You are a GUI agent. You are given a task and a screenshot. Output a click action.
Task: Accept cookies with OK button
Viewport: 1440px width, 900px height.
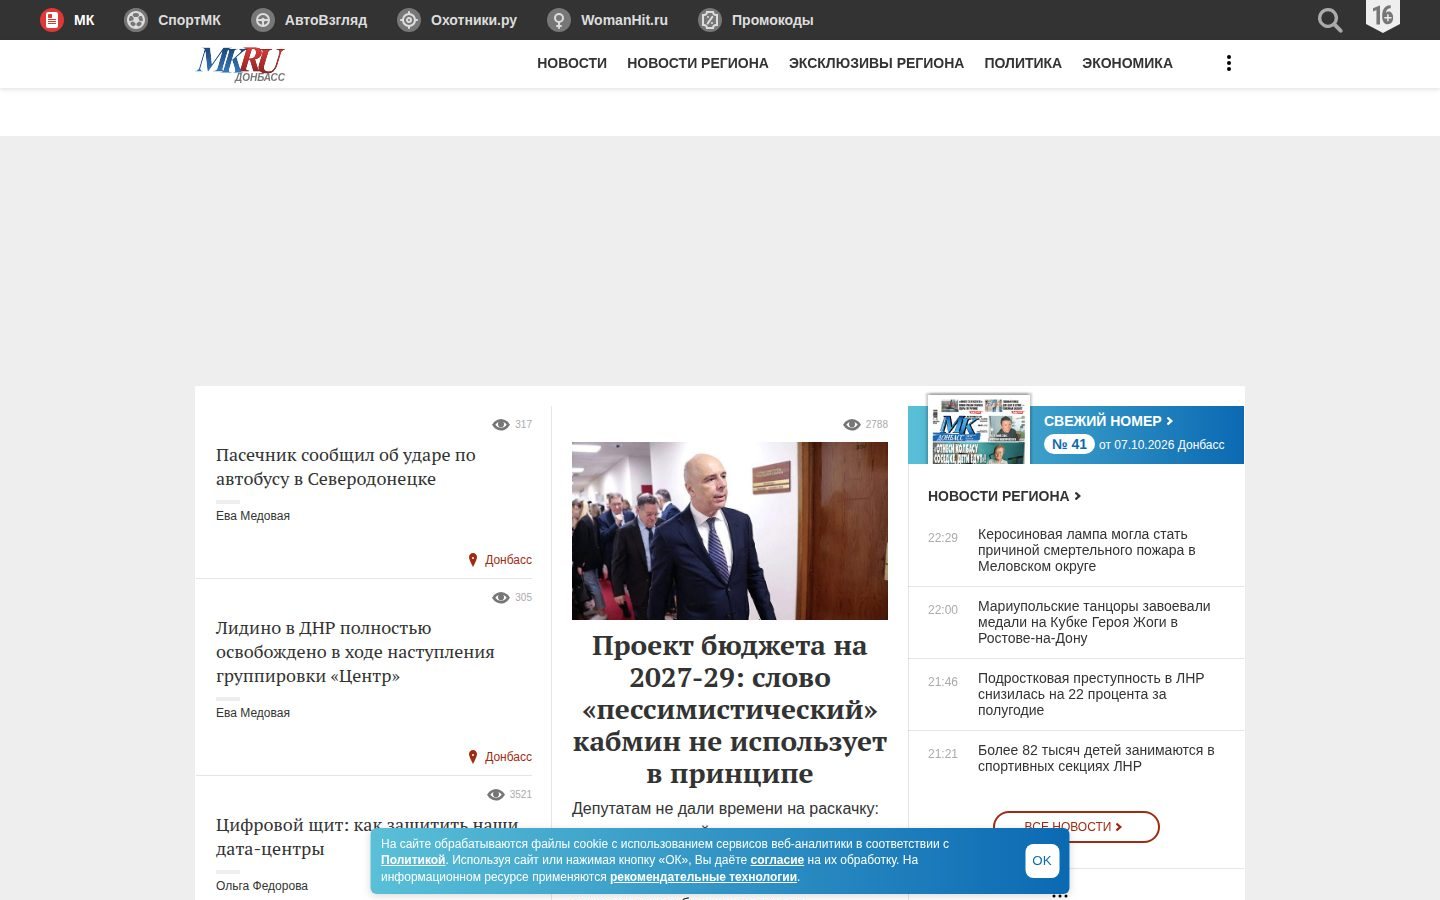point(1042,861)
